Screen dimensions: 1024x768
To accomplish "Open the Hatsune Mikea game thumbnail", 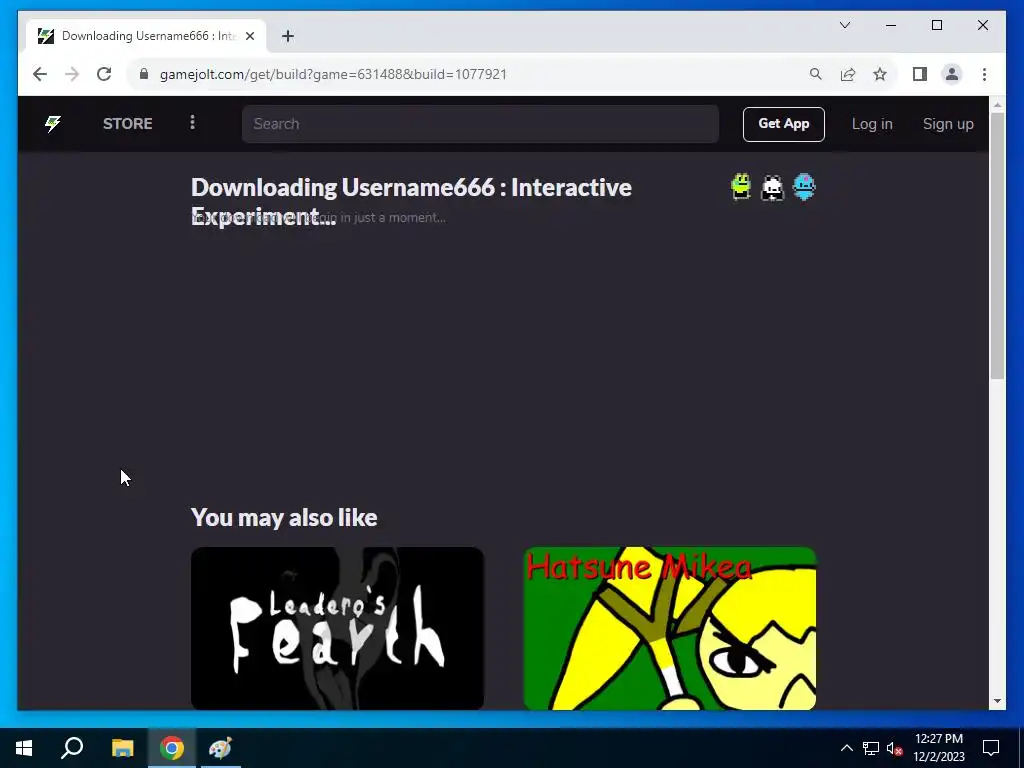I will pyautogui.click(x=670, y=628).
